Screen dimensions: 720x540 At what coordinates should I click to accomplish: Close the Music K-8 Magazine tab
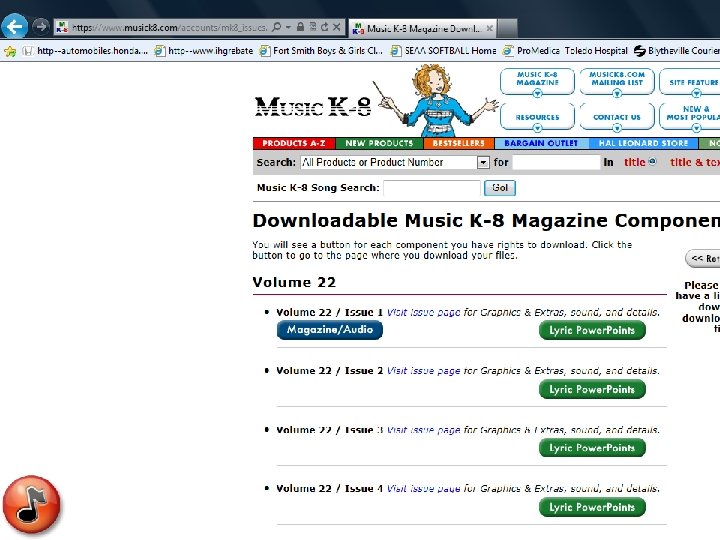[x=489, y=28]
